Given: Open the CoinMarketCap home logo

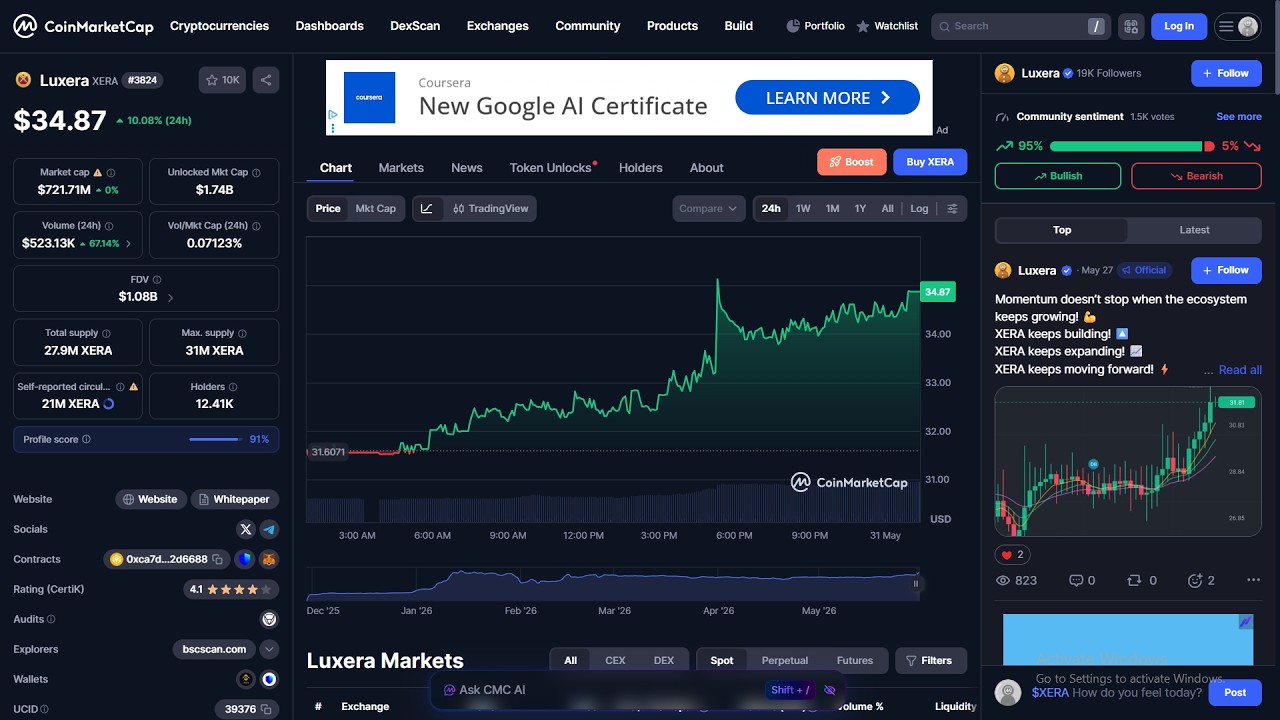Looking at the screenshot, I should pos(83,26).
